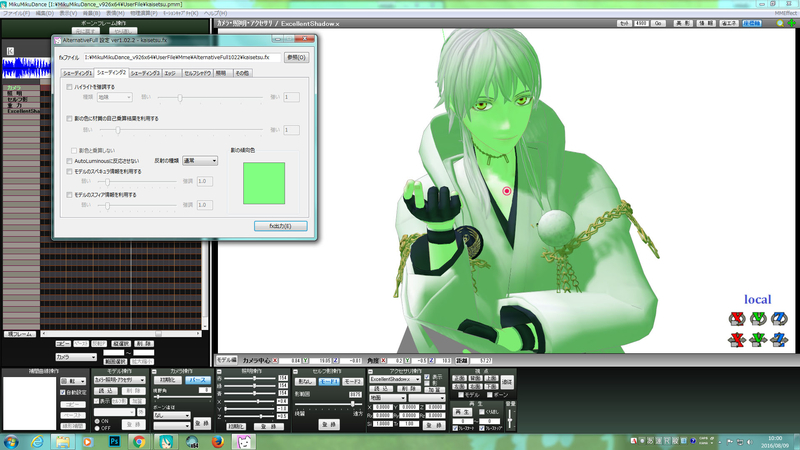Screen dimensions: 800x450
Task: Switch to the セルフシャドウ tab
Action: pos(197,73)
